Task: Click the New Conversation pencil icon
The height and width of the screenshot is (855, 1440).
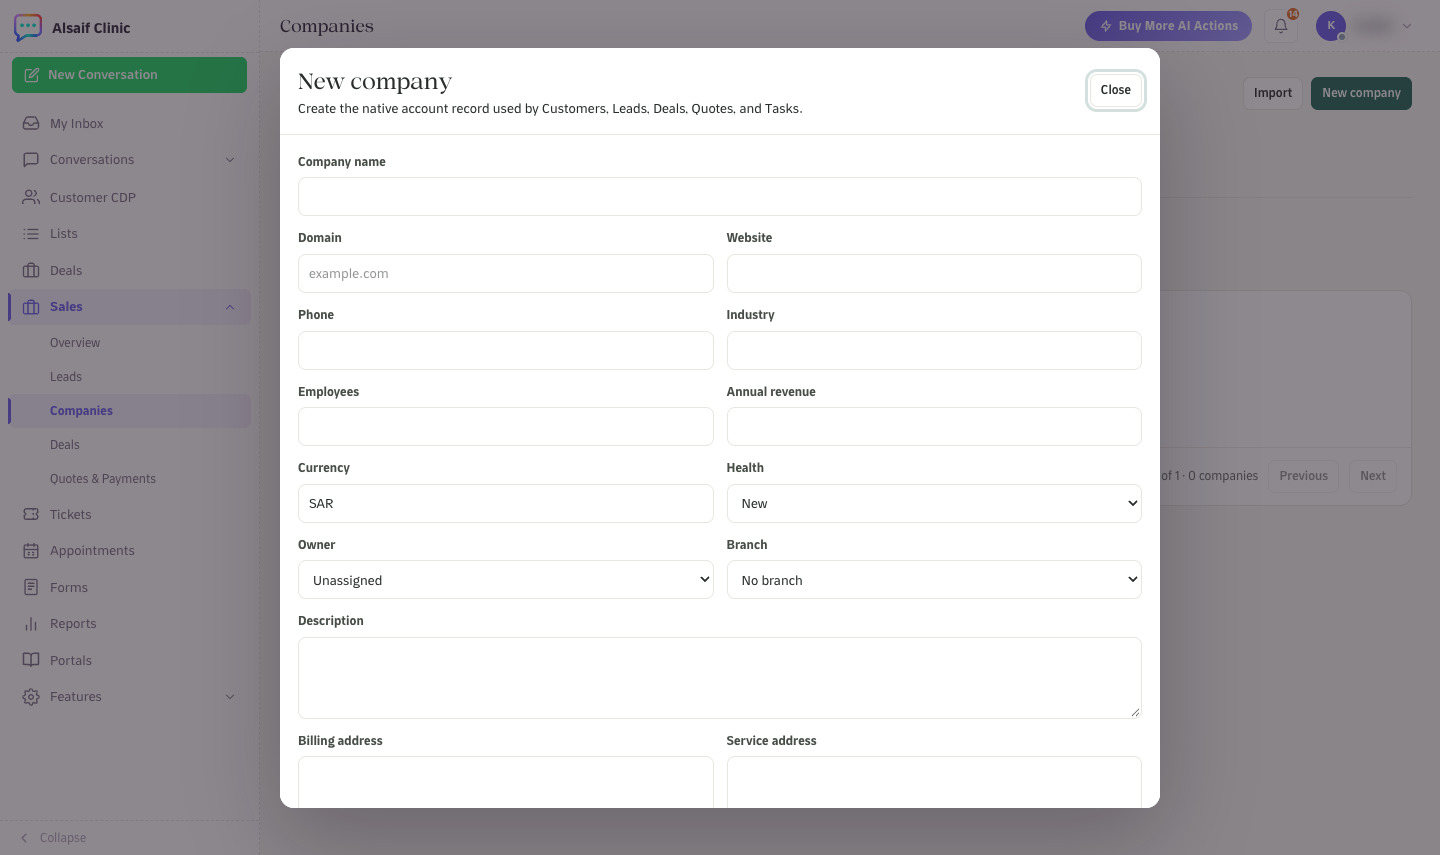Action: 32,75
